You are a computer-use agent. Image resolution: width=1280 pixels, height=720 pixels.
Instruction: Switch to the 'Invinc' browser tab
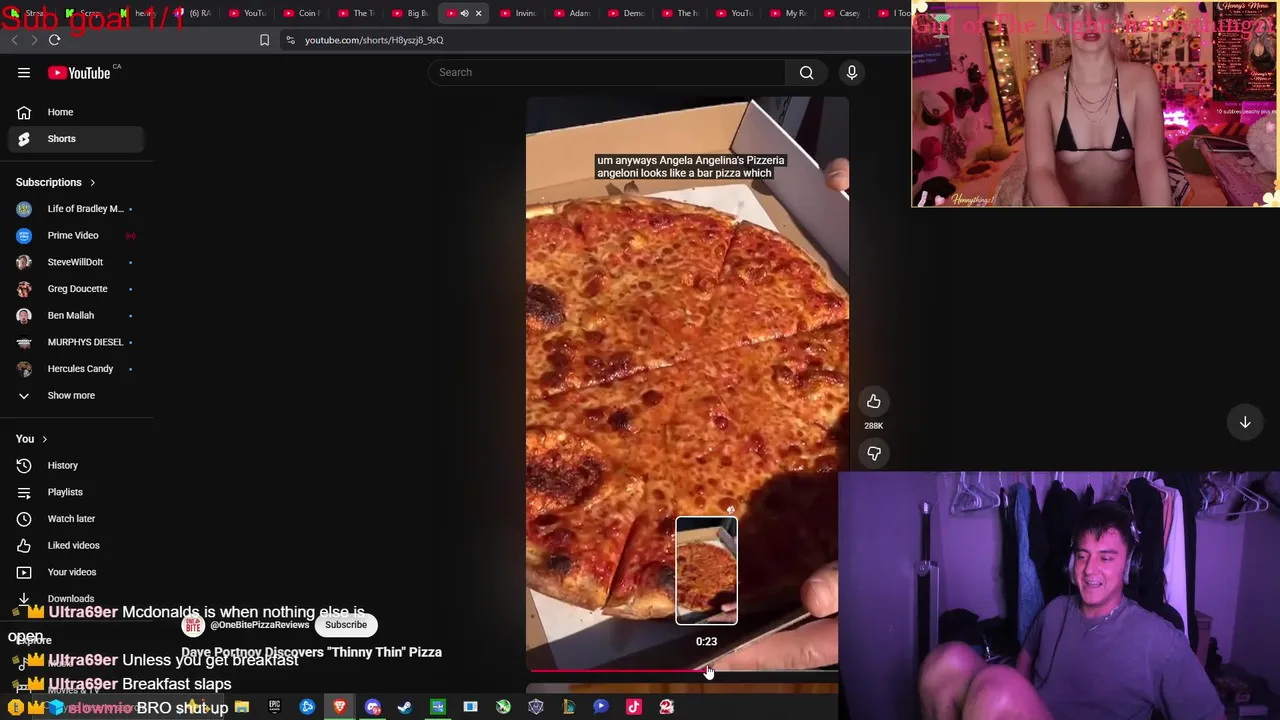(x=517, y=13)
